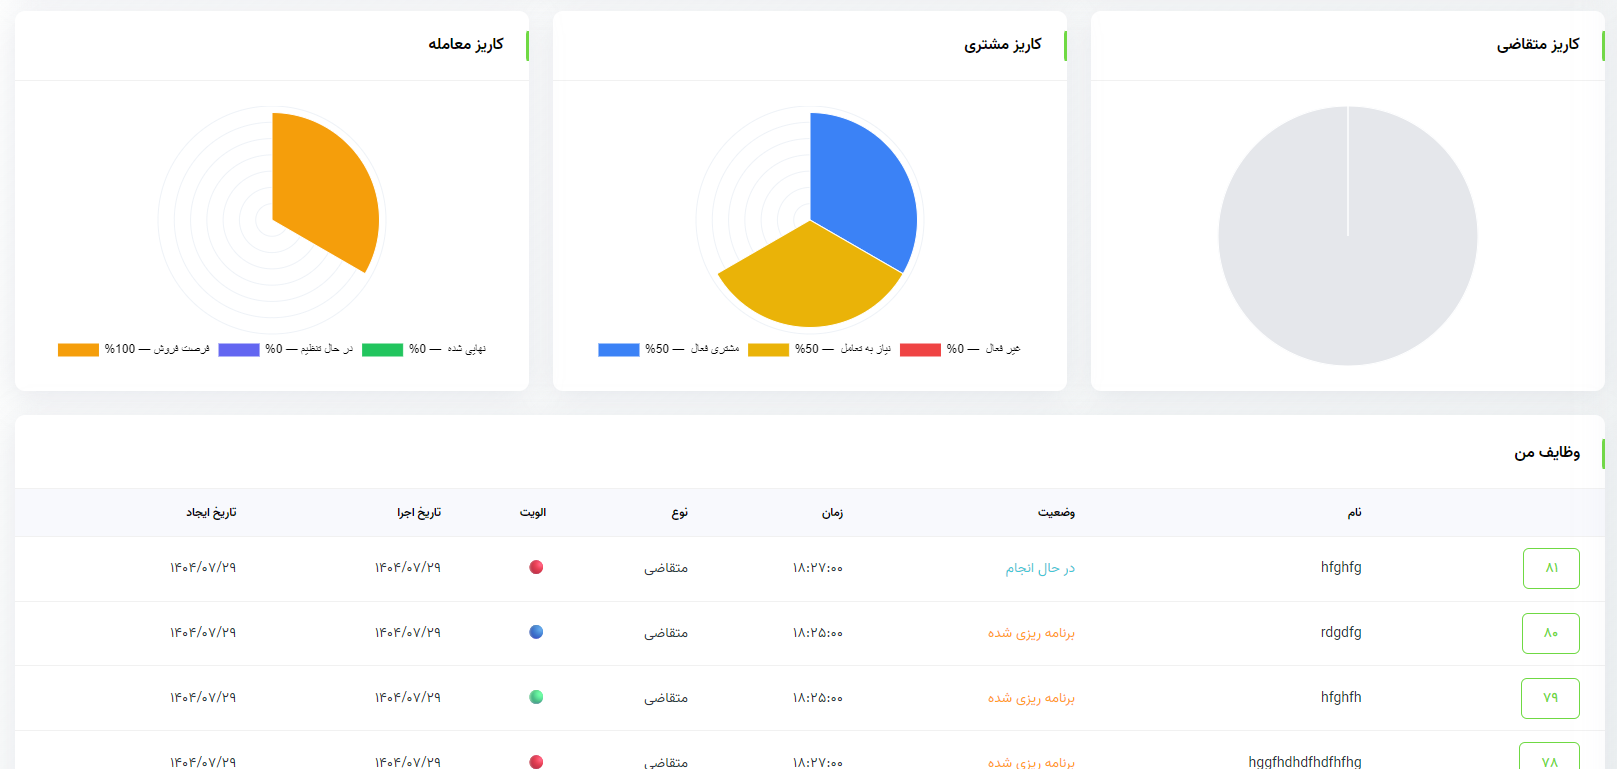Click the در حال انجام status of hfghfg
1617x769 pixels.
(x=1040, y=568)
